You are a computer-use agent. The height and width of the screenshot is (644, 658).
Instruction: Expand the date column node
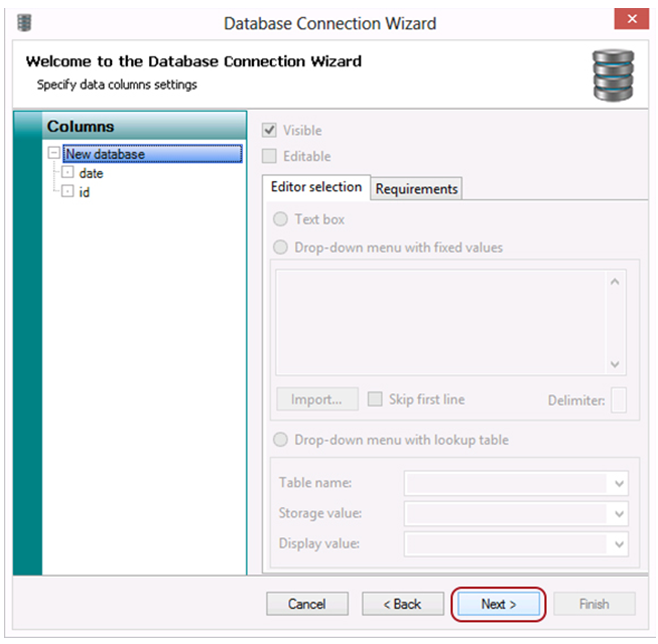pos(68,172)
